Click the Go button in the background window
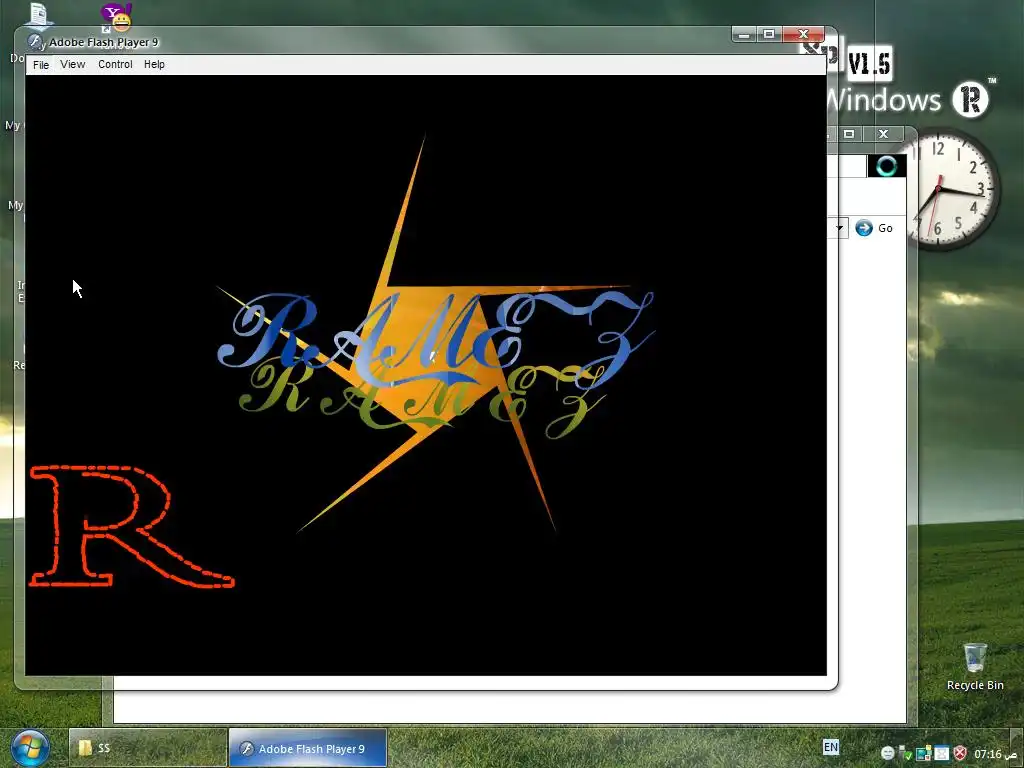 point(874,228)
